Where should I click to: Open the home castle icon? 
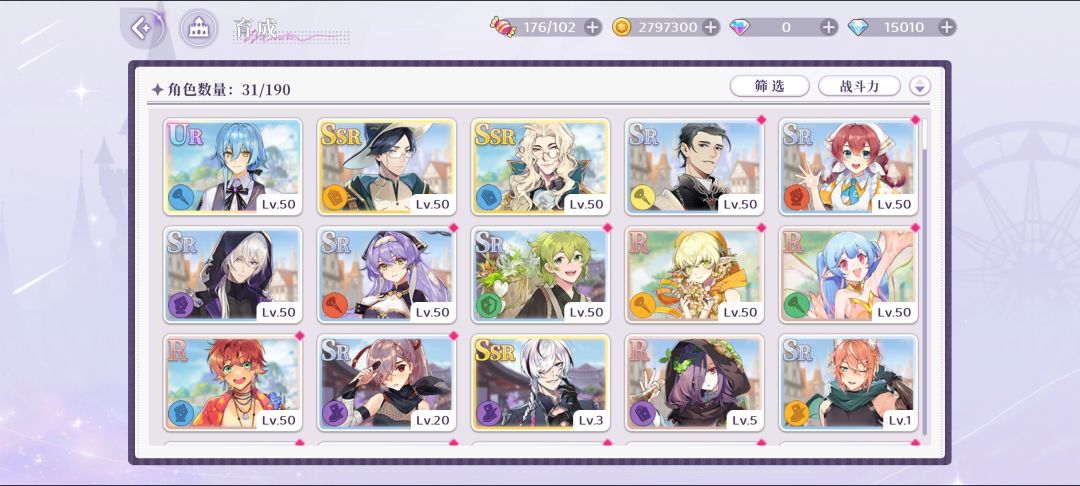pos(199,28)
